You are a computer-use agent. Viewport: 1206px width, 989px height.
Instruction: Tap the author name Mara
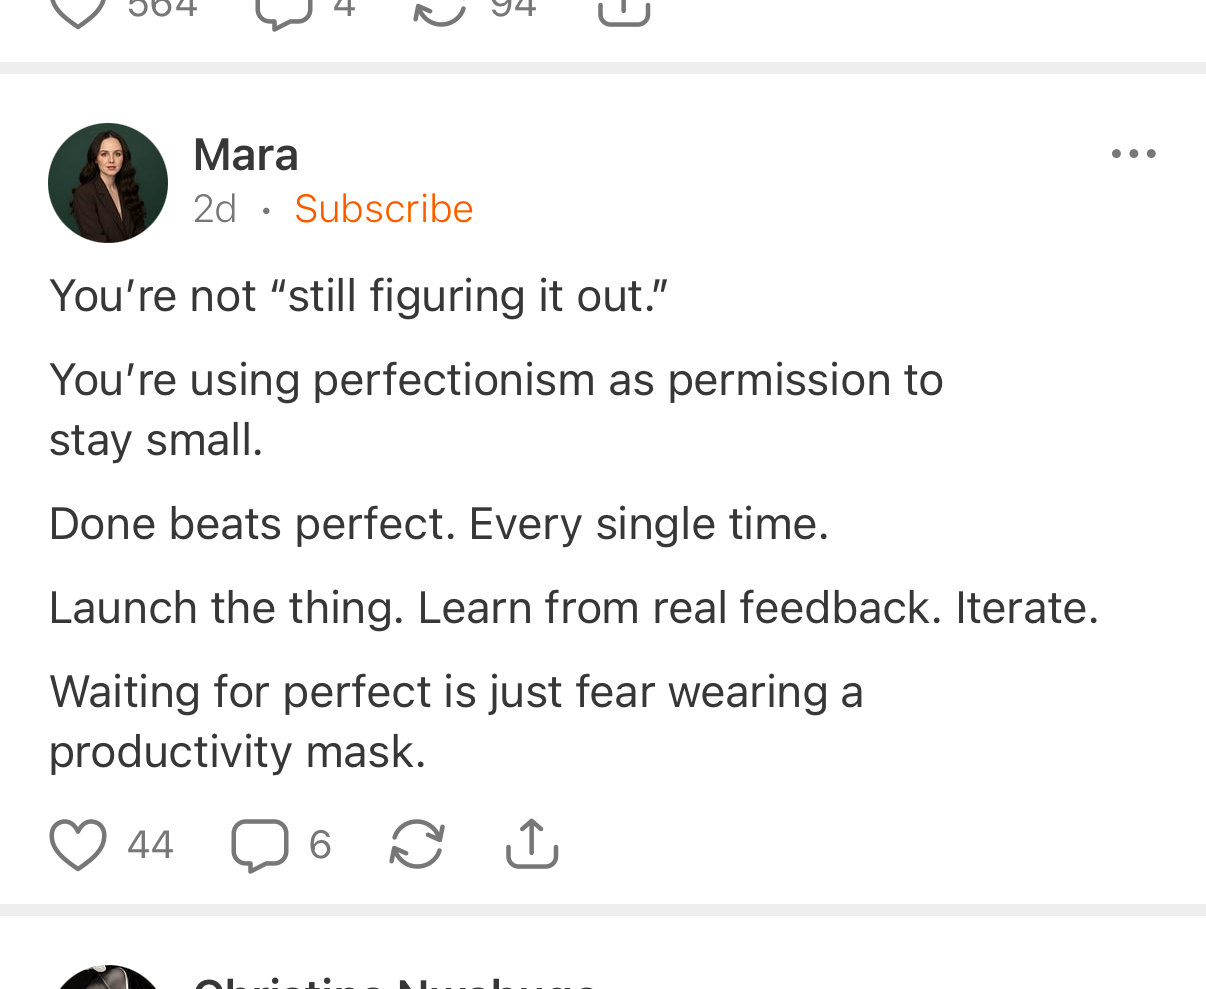pyautogui.click(x=246, y=155)
